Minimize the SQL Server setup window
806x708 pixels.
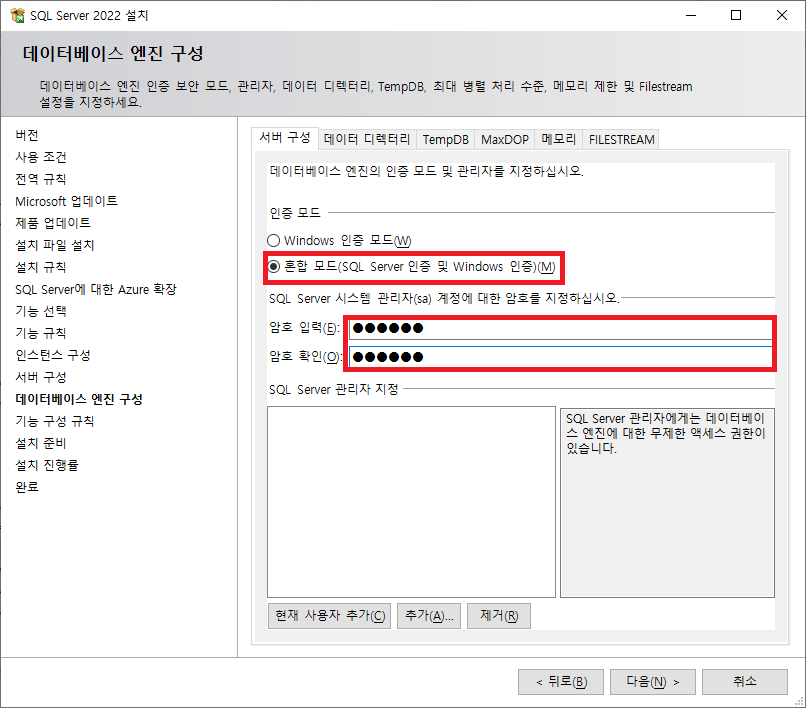click(x=691, y=15)
